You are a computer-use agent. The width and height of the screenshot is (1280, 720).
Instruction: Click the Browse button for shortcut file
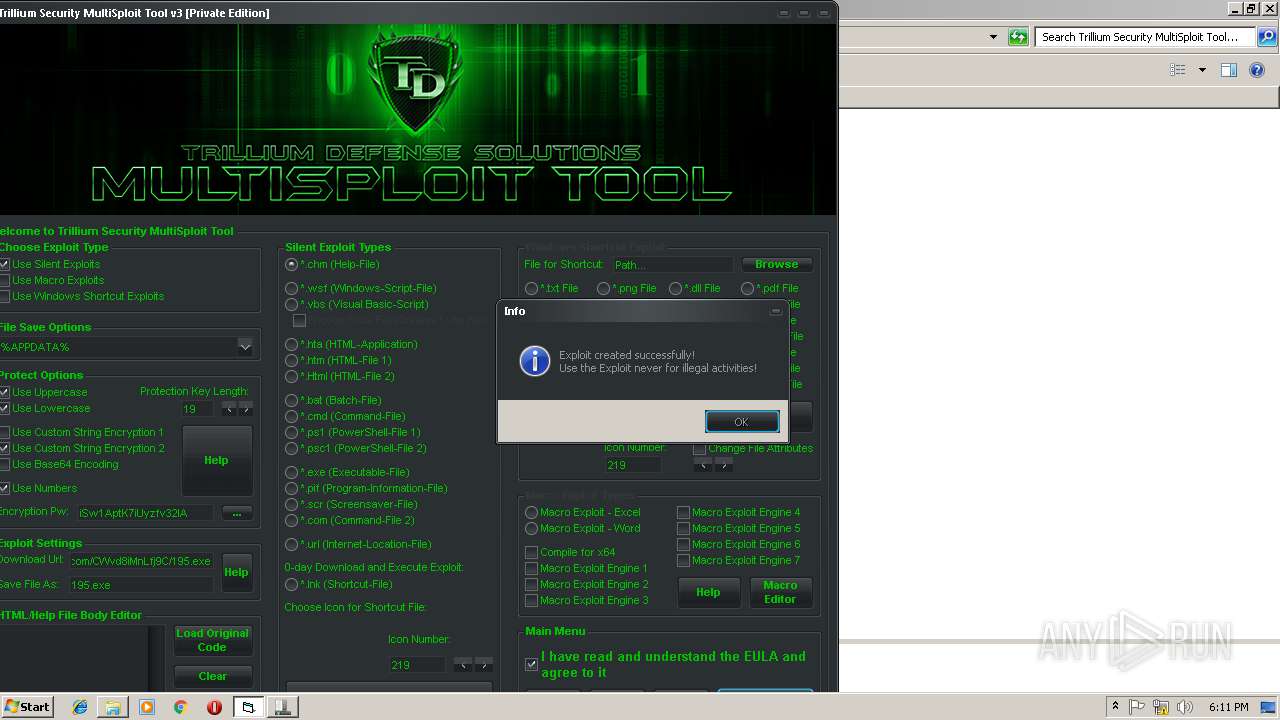pyautogui.click(x=777, y=264)
